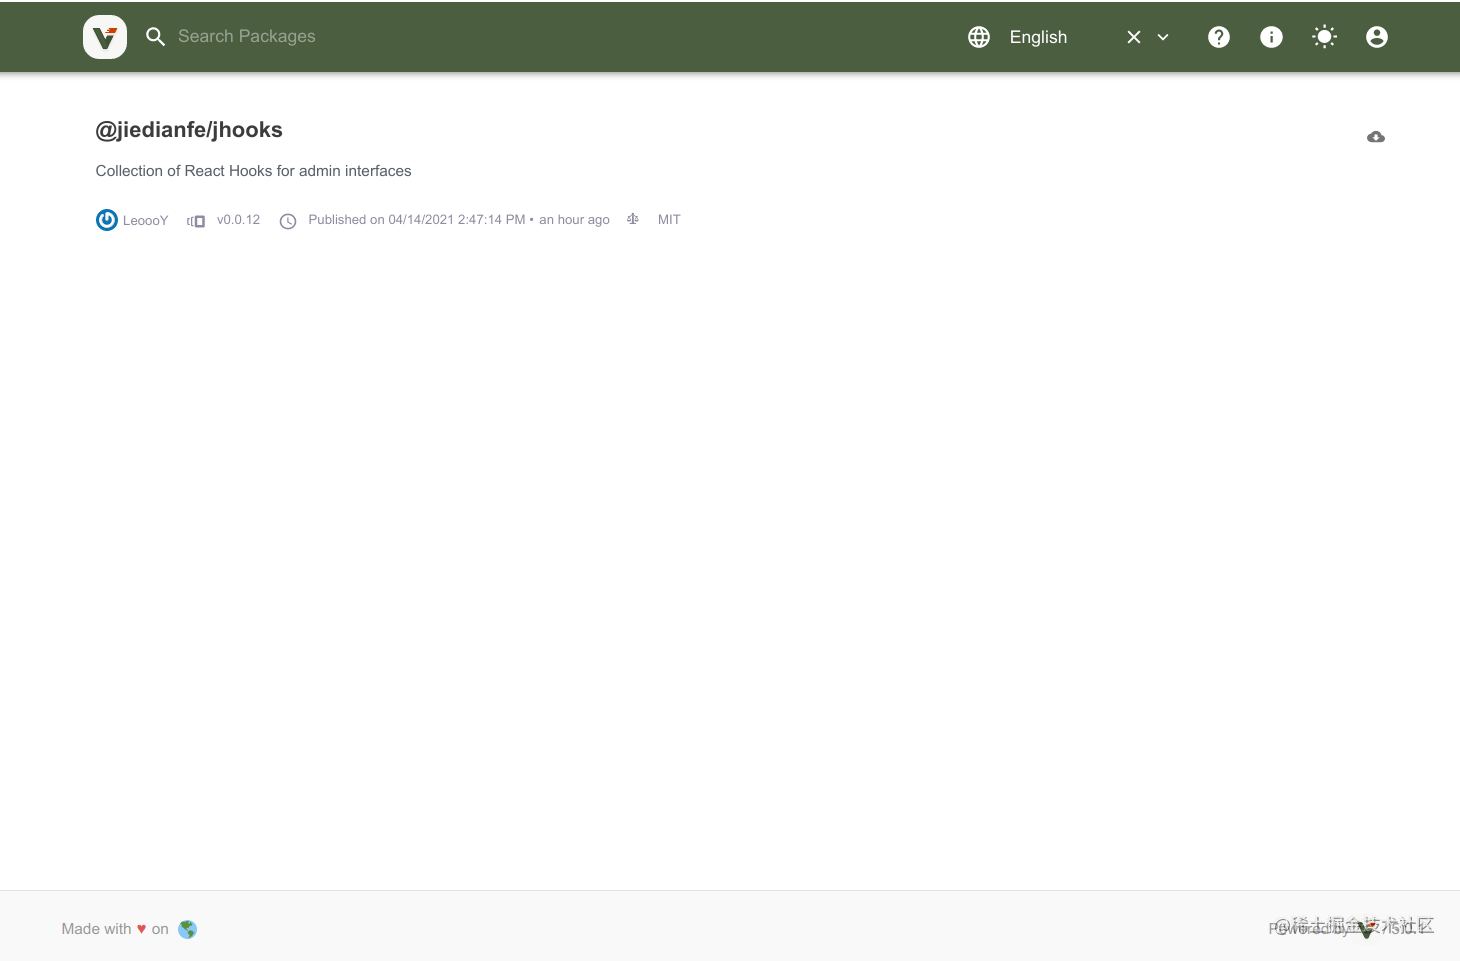Viewport: 1460px width, 961px height.
Task: Toggle the light/dark theme sun icon
Action: [x=1324, y=37]
